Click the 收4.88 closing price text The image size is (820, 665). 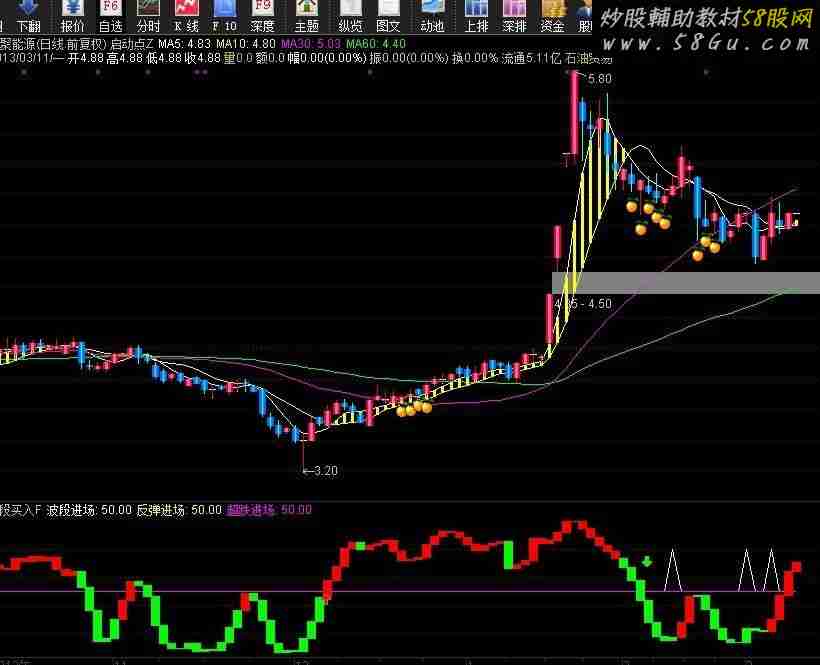(202, 58)
